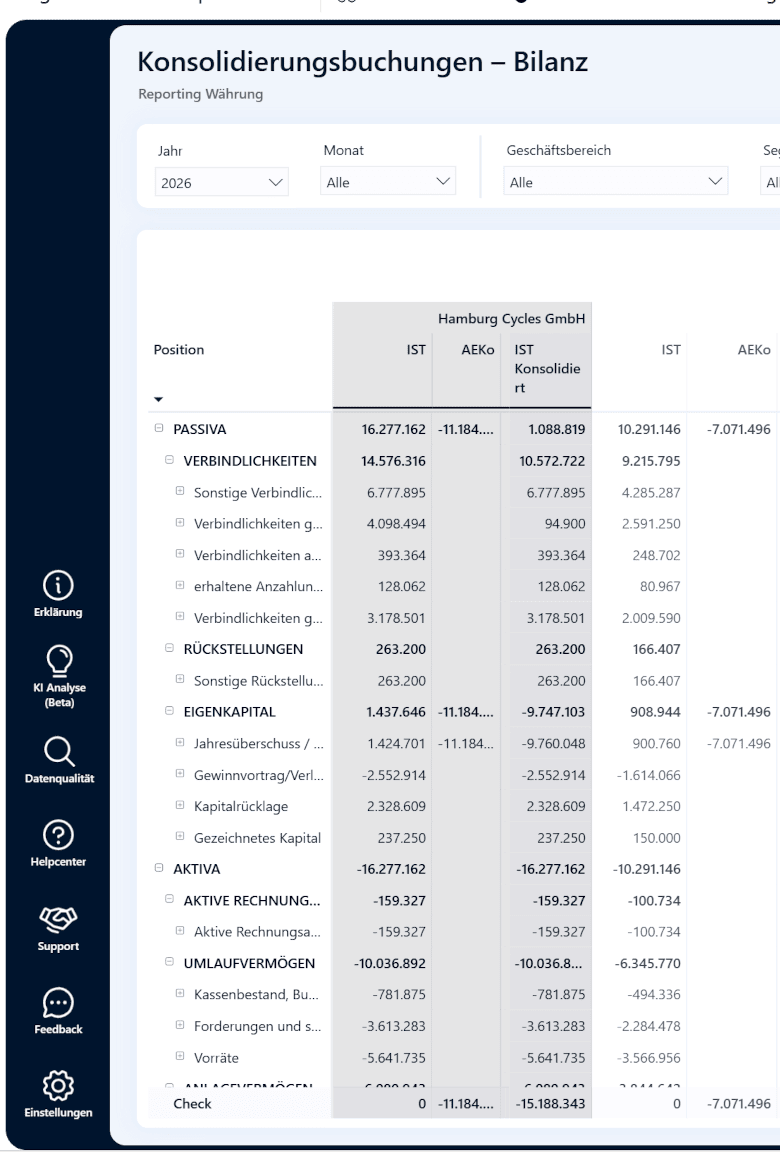Open Einstellungen gear icon
This screenshot has width=780, height=1160.
coord(58,1086)
